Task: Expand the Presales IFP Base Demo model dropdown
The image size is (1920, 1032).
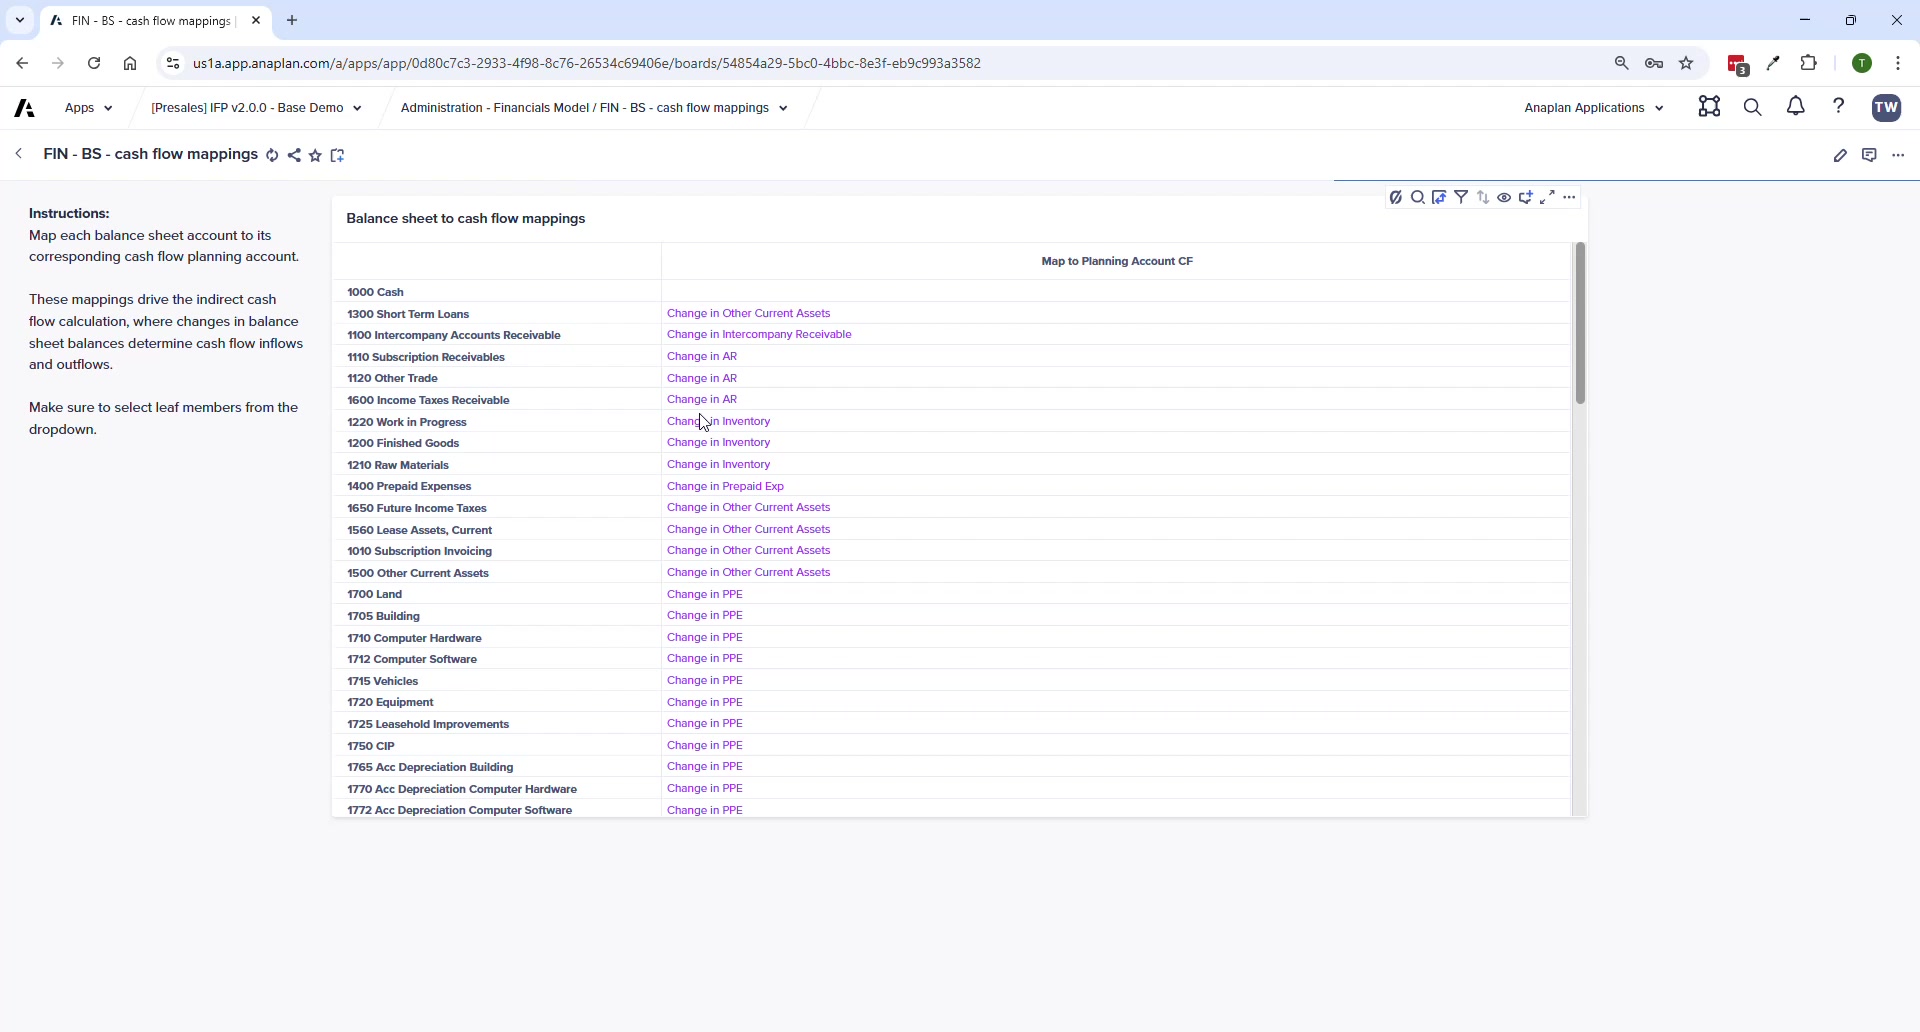Action: [x=256, y=108]
